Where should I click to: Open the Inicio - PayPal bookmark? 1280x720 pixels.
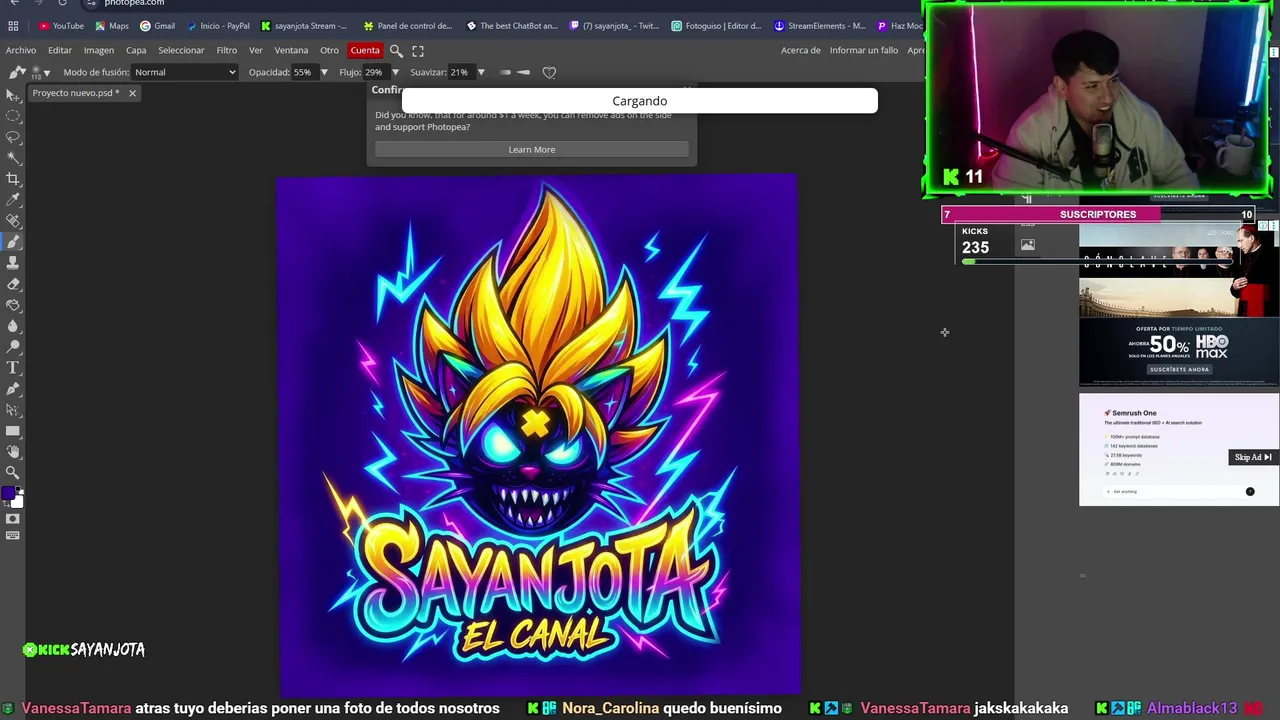(218, 26)
